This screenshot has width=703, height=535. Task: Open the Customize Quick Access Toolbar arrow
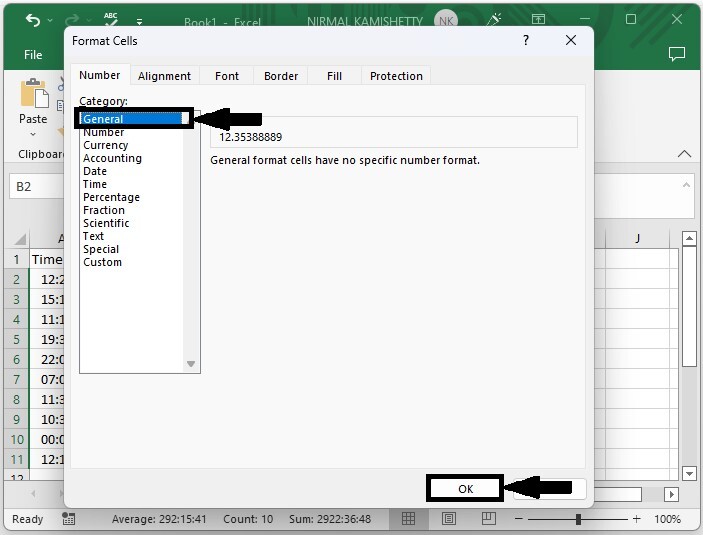(139, 21)
